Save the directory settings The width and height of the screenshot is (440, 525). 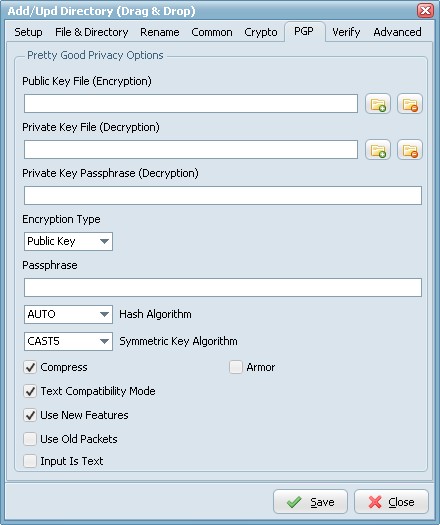click(310, 502)
